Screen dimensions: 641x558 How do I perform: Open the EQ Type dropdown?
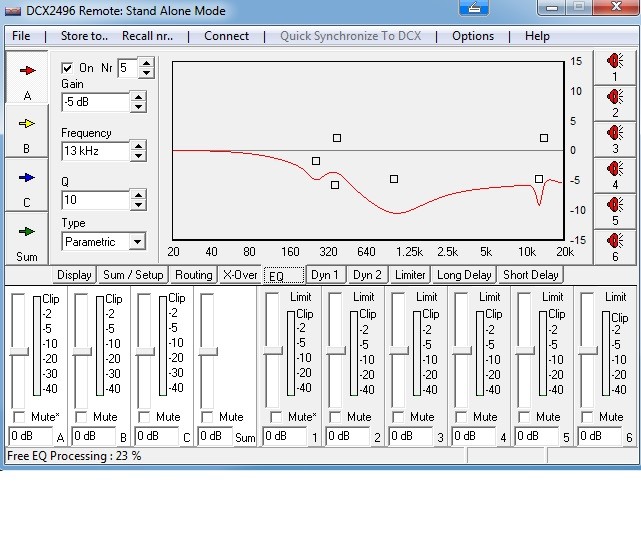[138, 242]
